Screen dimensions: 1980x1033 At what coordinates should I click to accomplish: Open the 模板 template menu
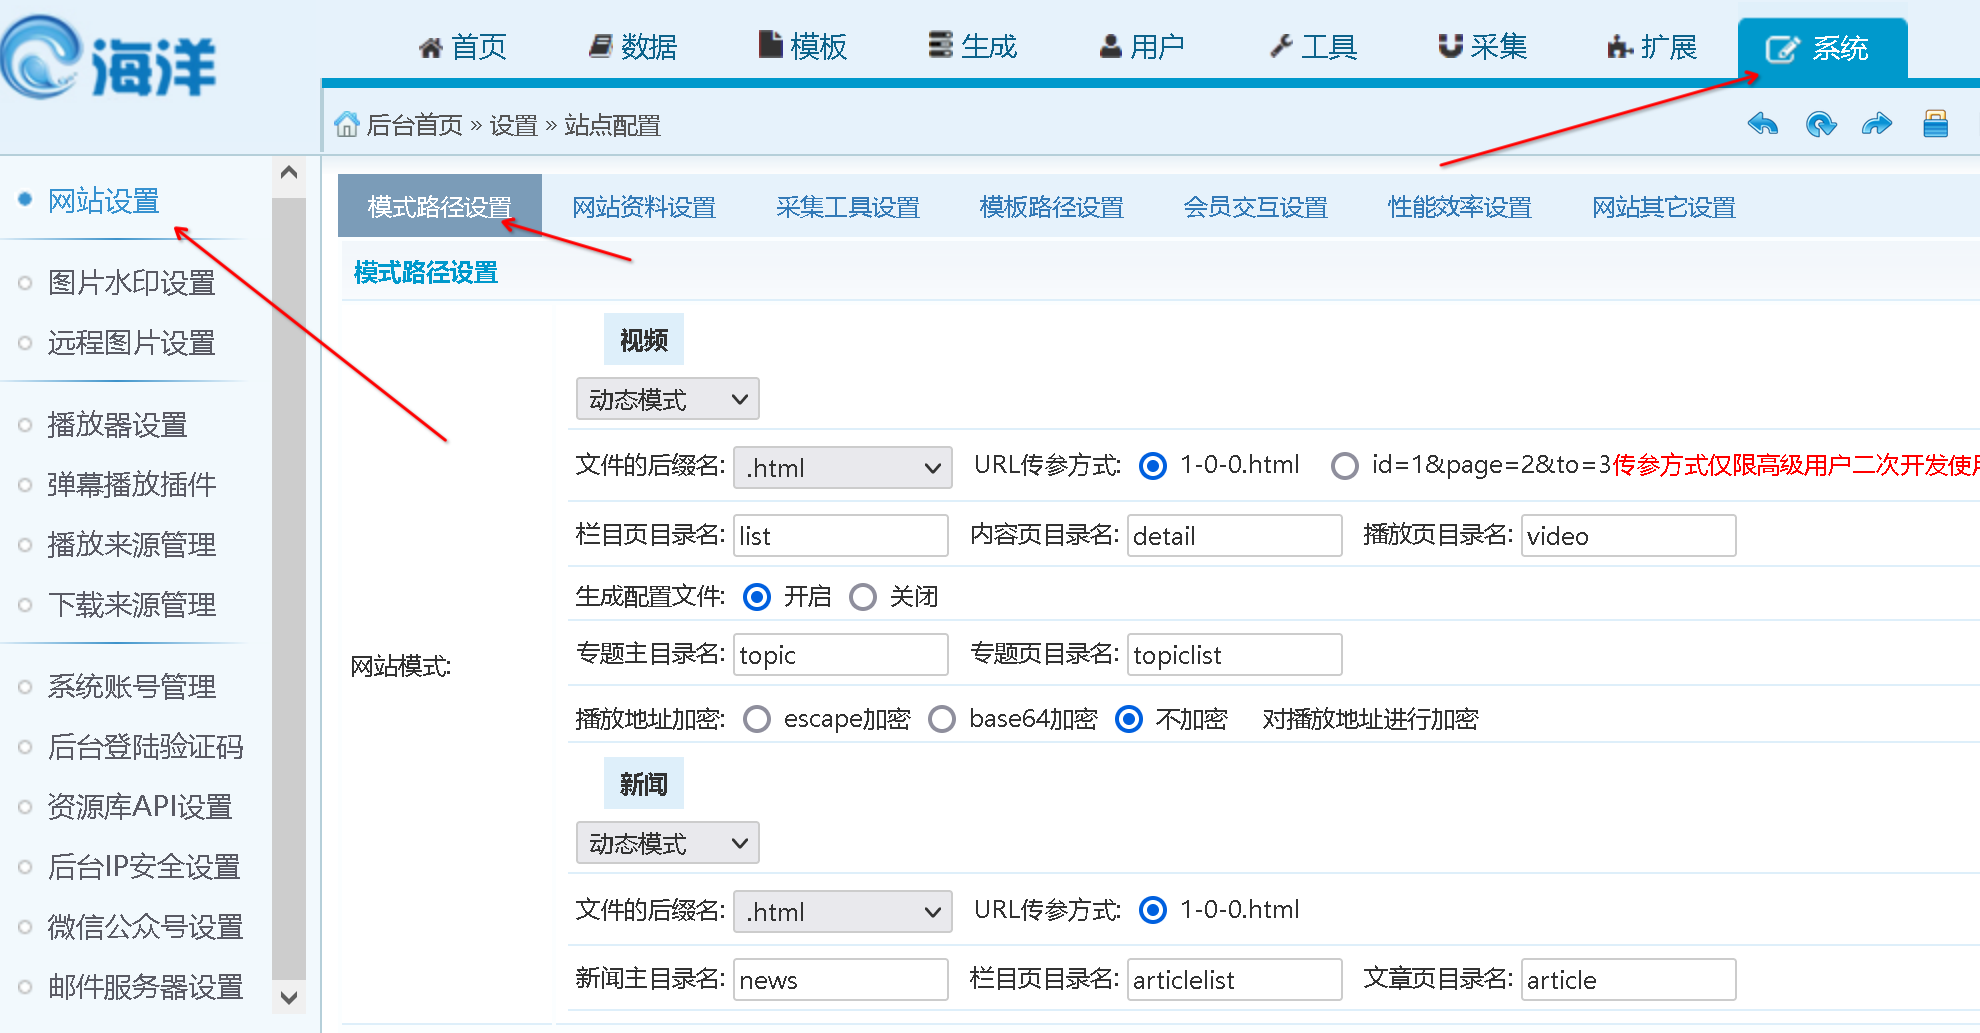803,47
